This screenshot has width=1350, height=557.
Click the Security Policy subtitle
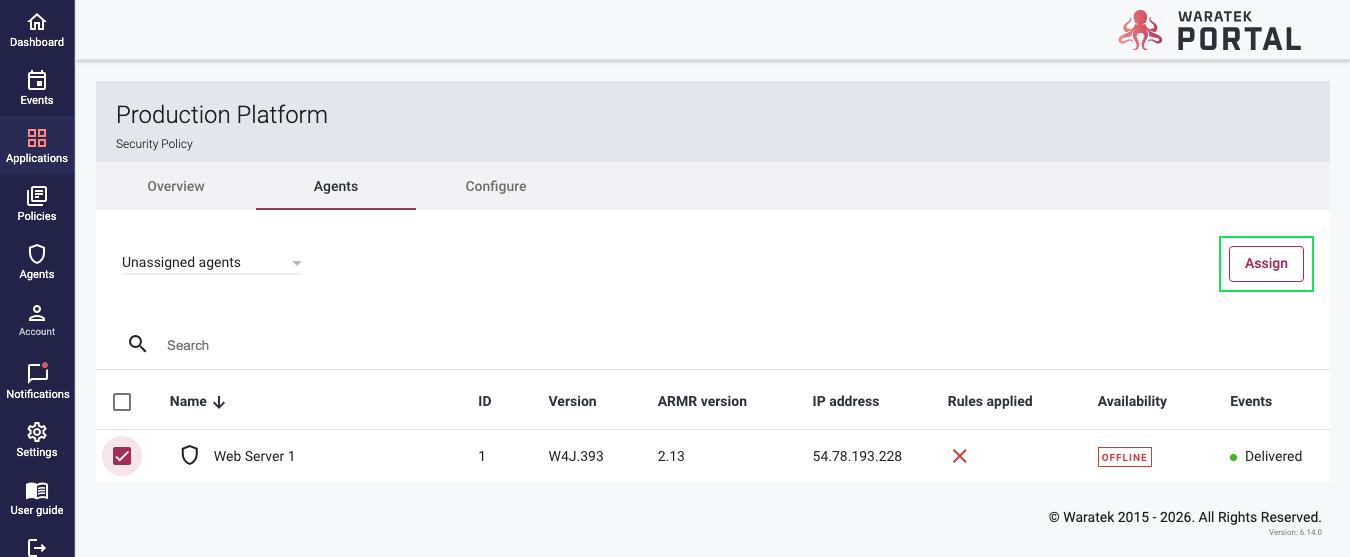[x=154, y=144]
